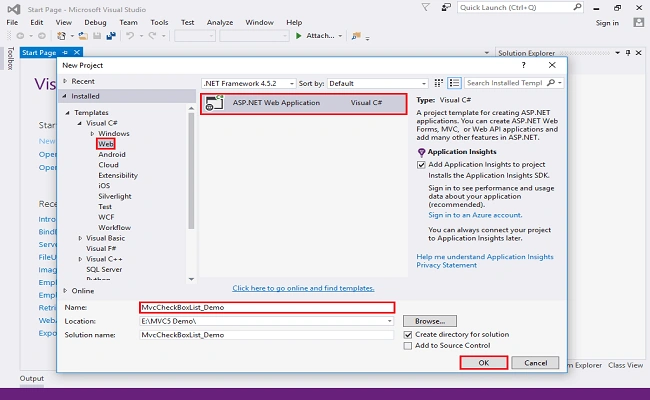650x400 pixels.
Task: Click the Save All toolbar icon
Action: coord(111,36)
